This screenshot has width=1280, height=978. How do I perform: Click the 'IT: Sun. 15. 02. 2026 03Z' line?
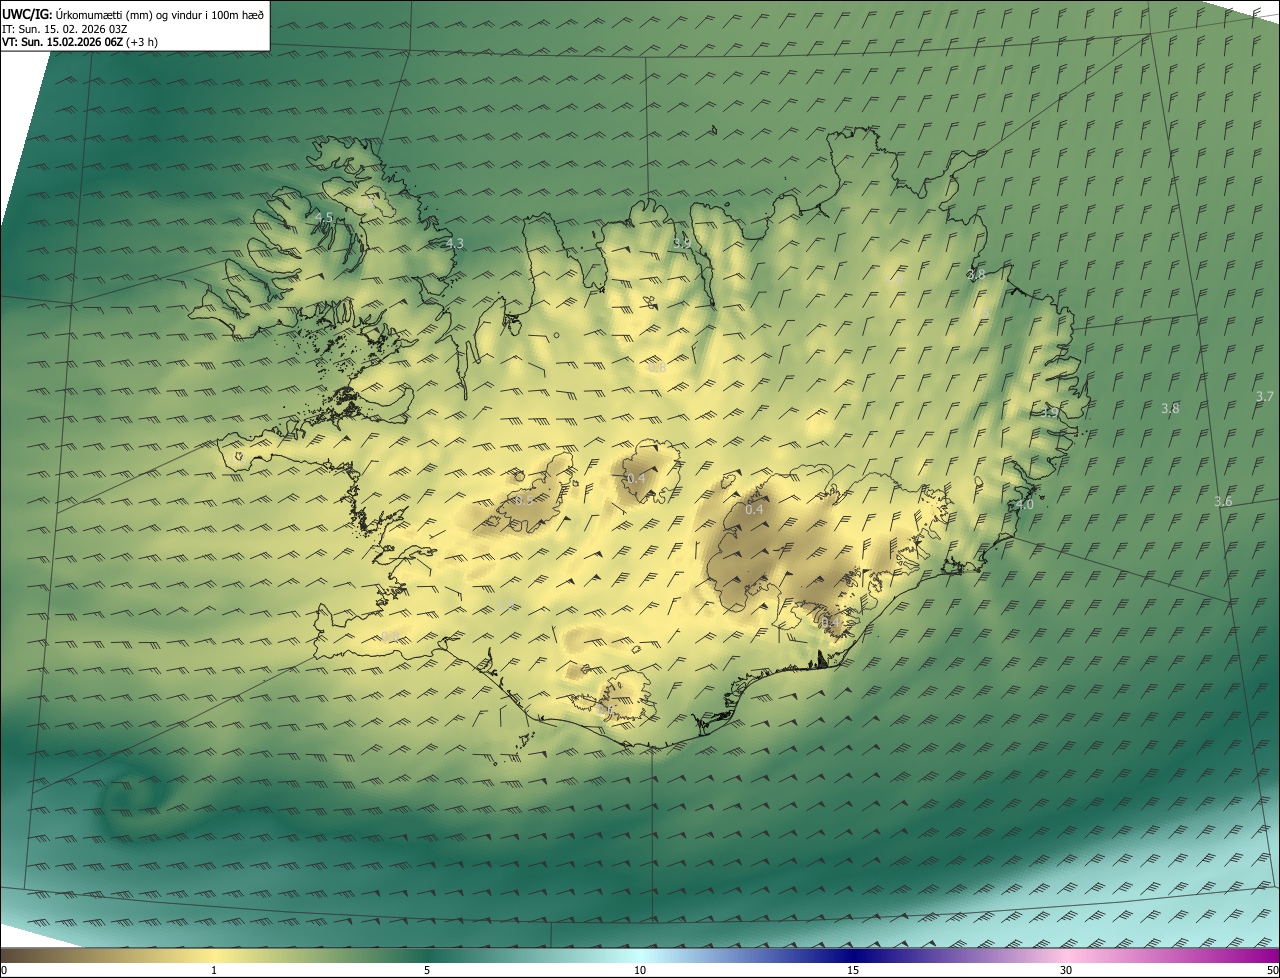[x=64, y=28]
